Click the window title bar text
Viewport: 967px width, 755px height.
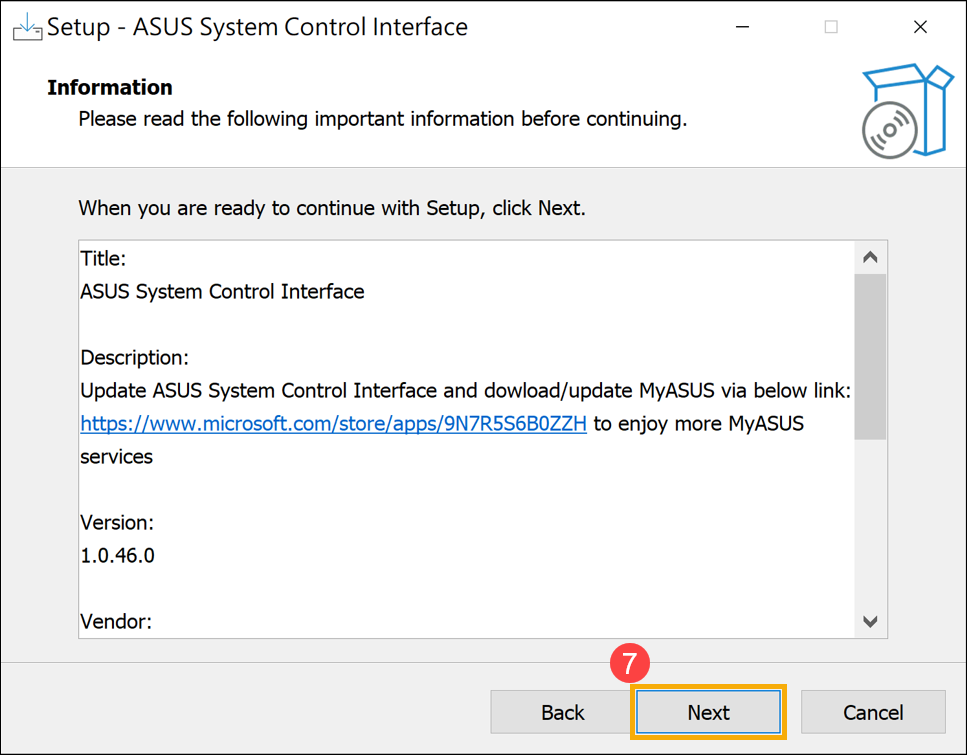tap(257, 27)
